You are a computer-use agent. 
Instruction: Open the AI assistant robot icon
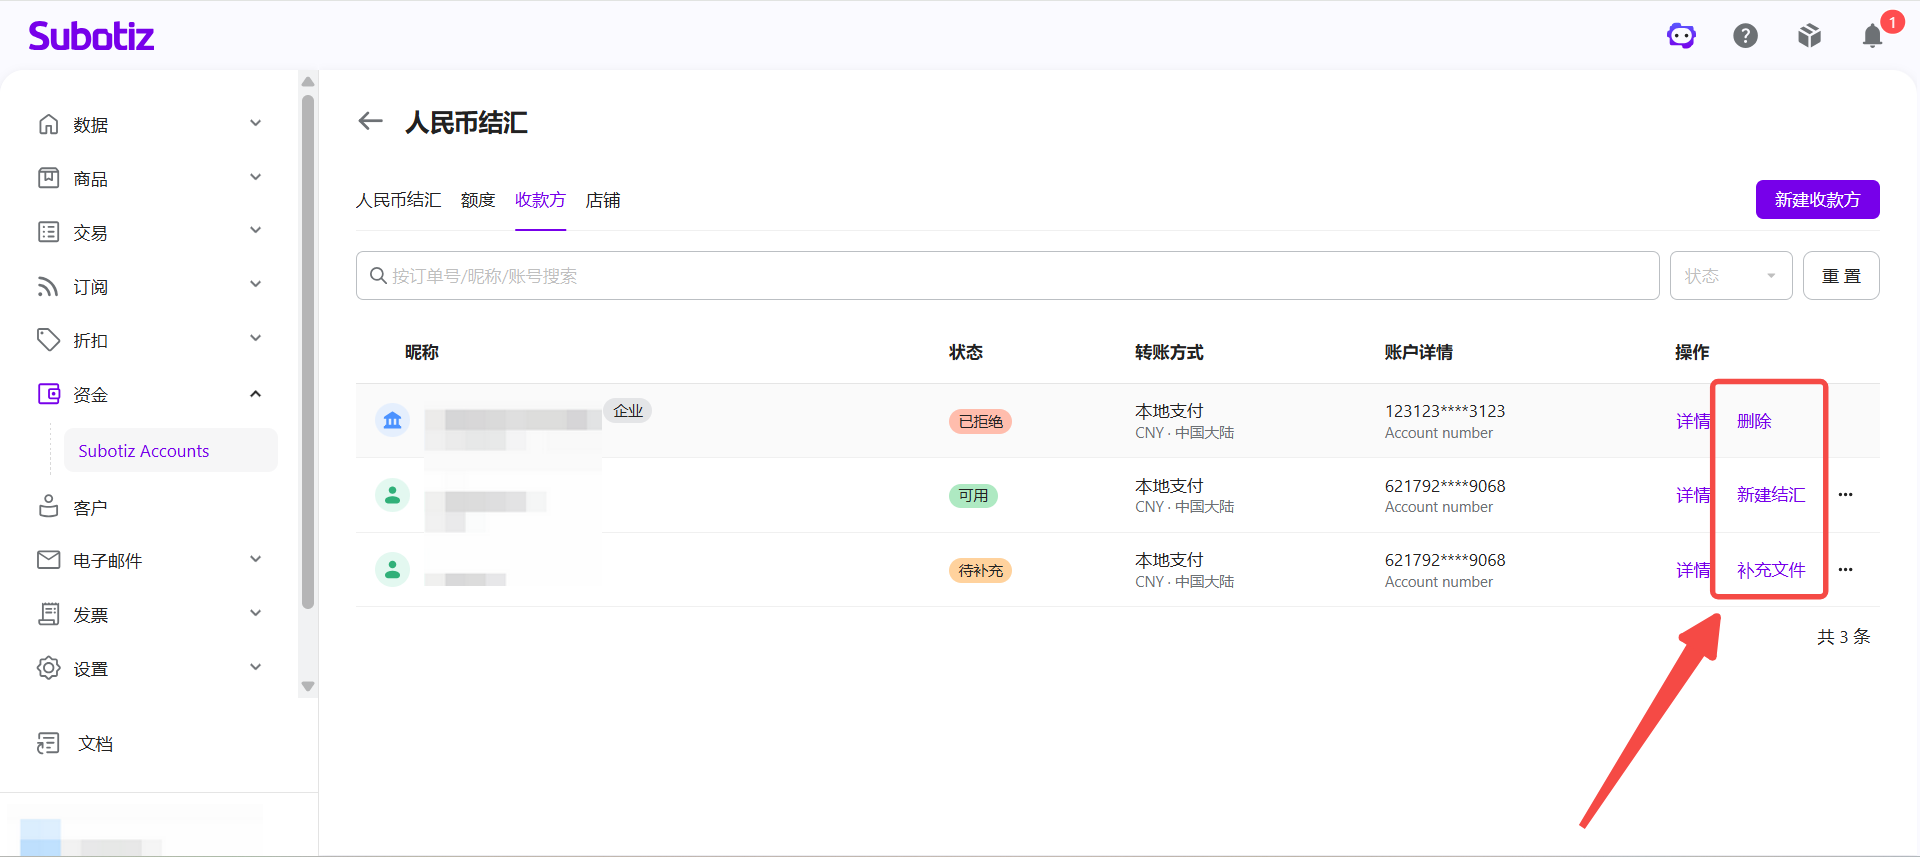pyautogui.click(x=1681, y=36)
